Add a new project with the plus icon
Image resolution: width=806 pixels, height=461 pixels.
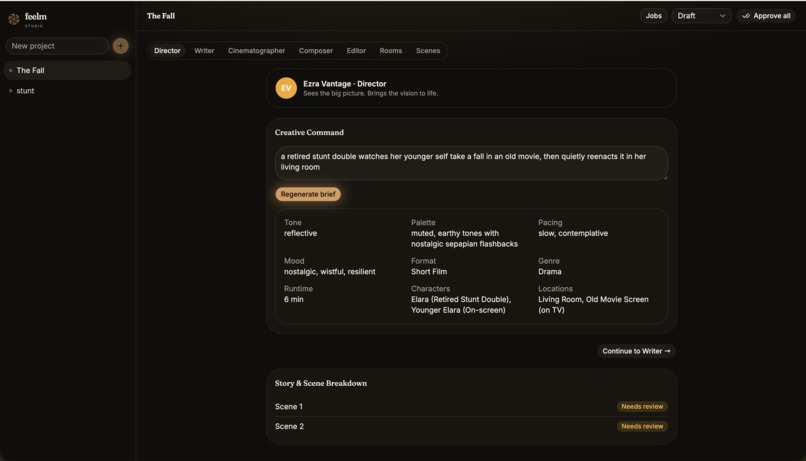[x=120, y=46]
